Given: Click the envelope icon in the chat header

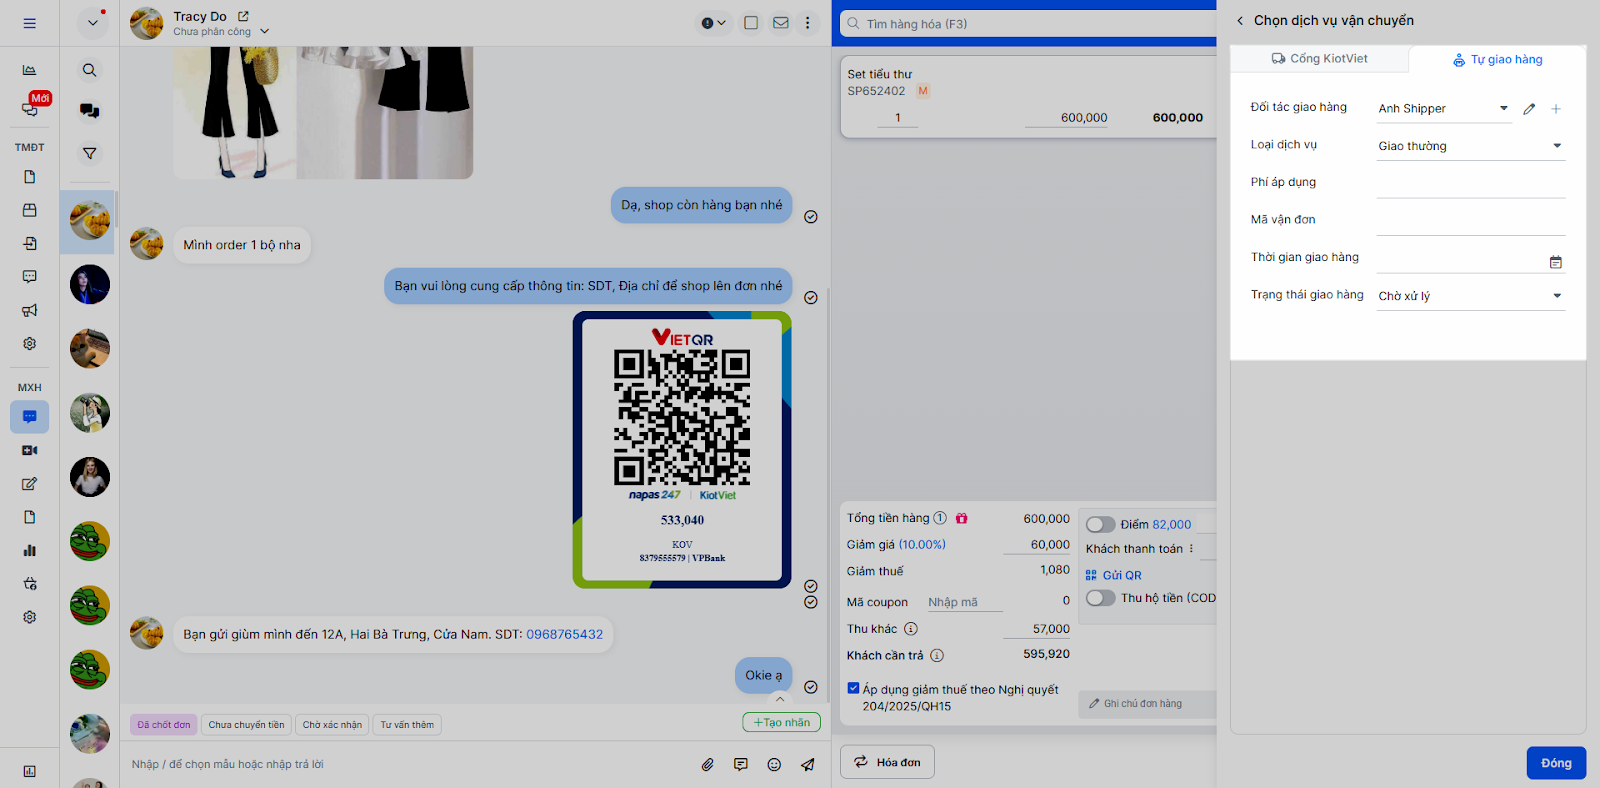Looking at the screenshot, I should click(x=781, y=23).
